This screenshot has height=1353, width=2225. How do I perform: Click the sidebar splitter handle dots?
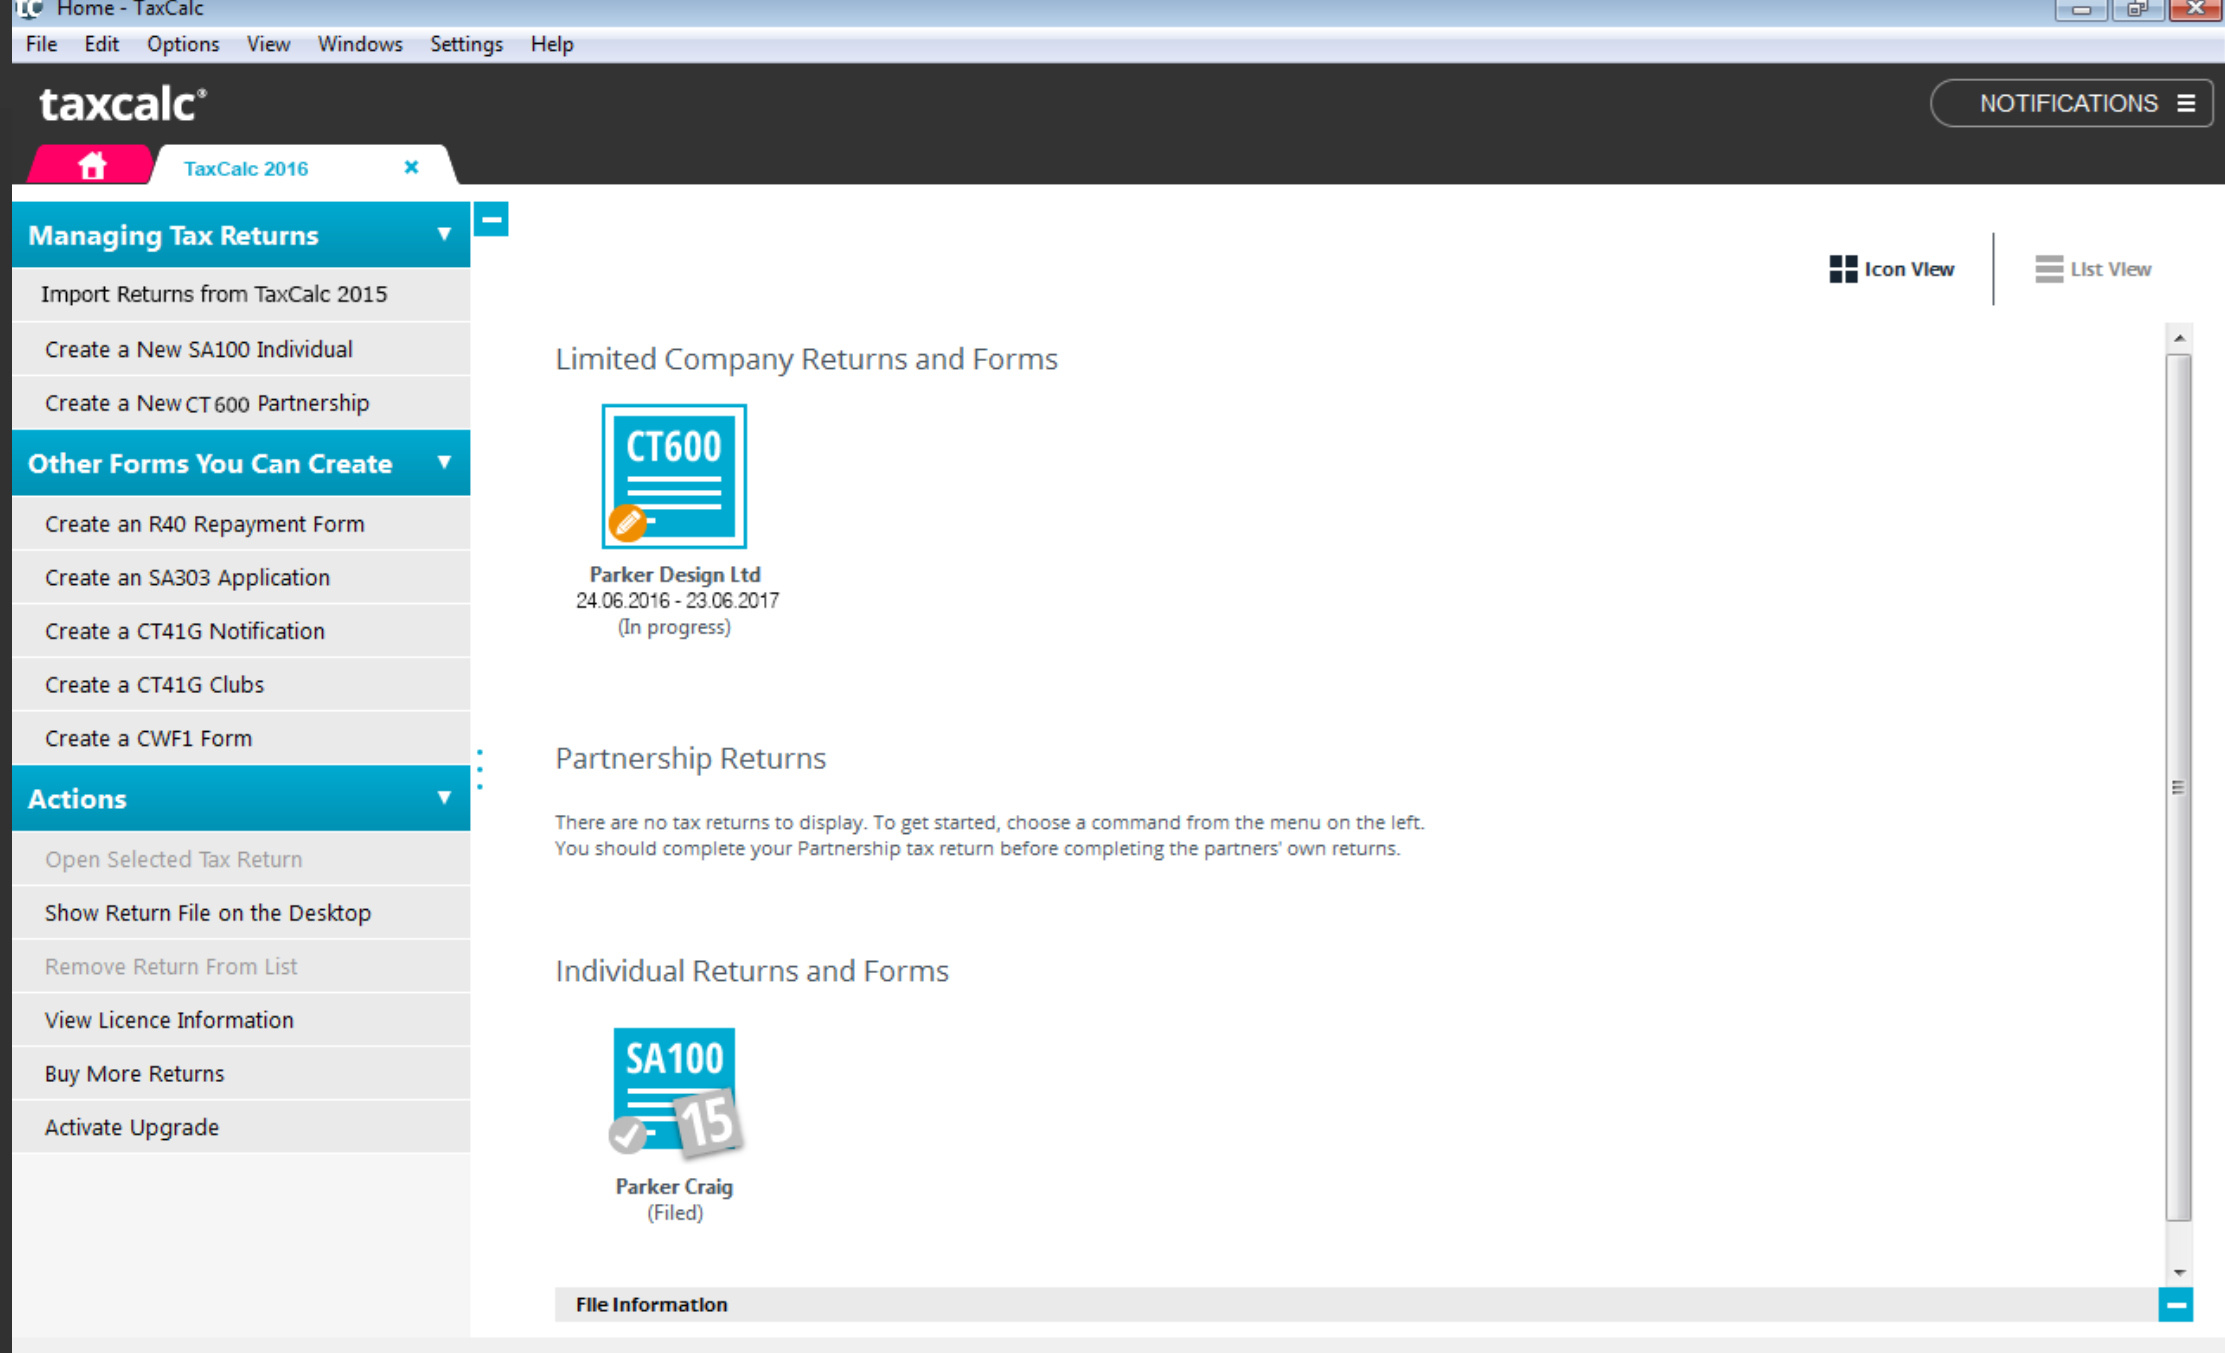(480, 769)
